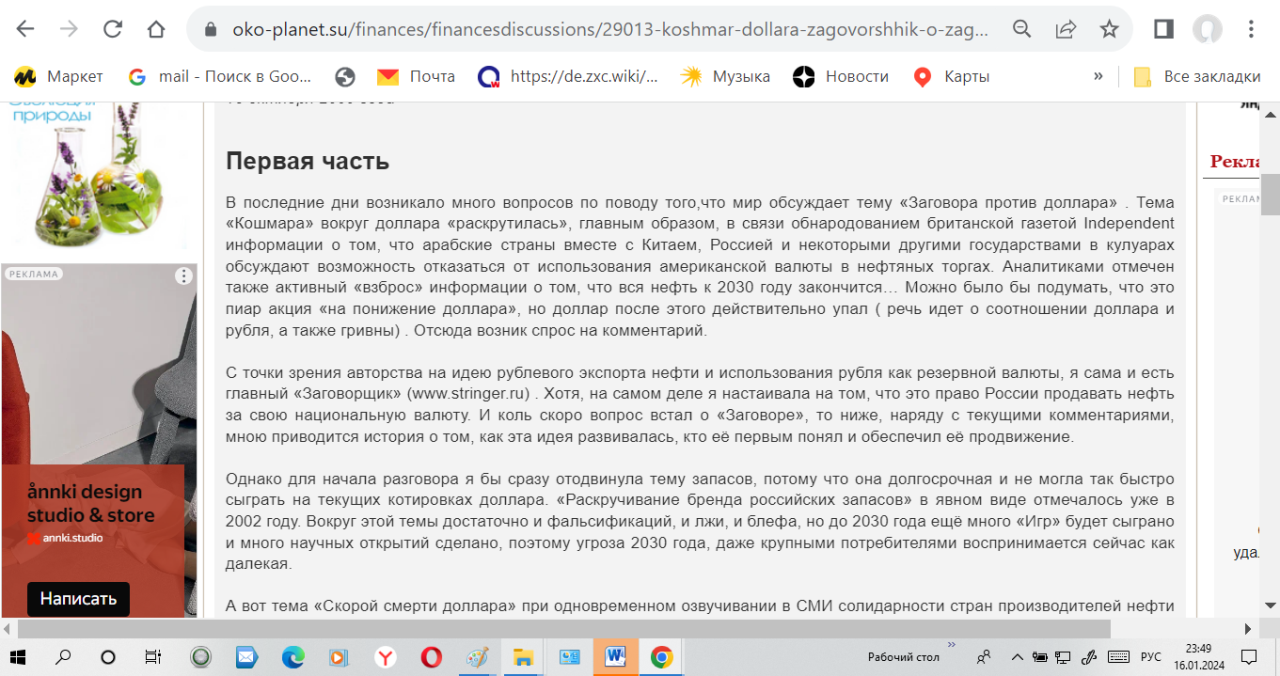Launch Microsoft Edge from taskbar

[293, 657]
